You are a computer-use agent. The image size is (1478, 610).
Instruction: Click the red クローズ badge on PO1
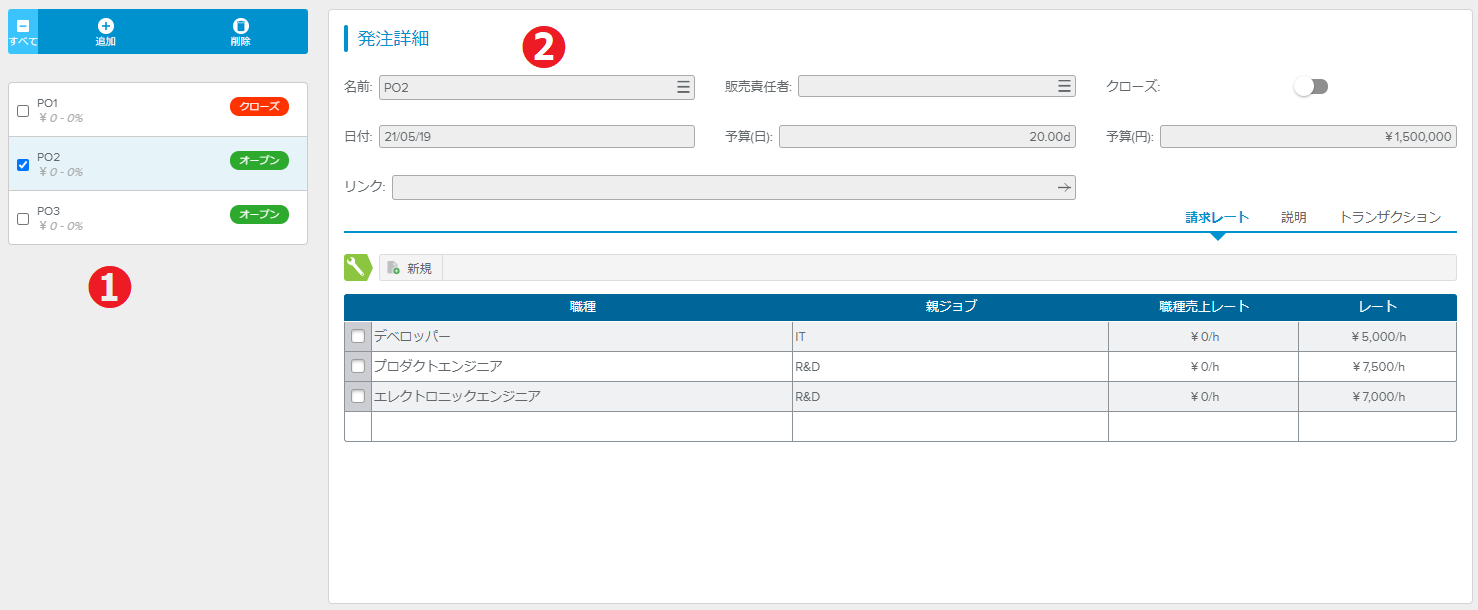coord(259,106)
